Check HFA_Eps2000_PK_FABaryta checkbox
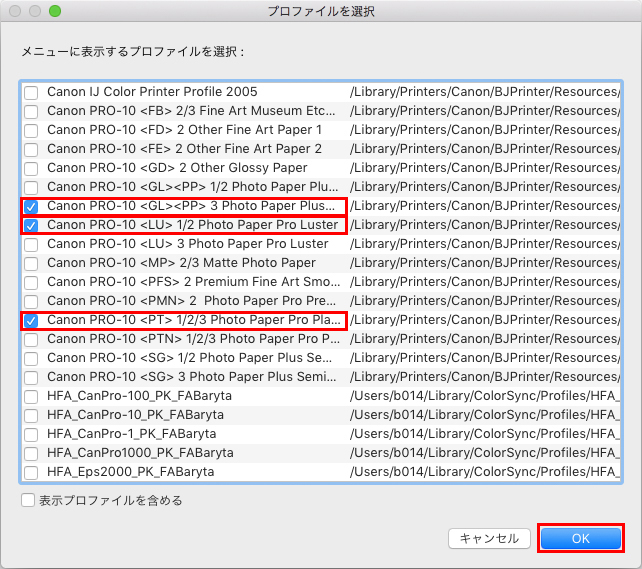Viewport: 642px width, 569px height. point(31,473)
